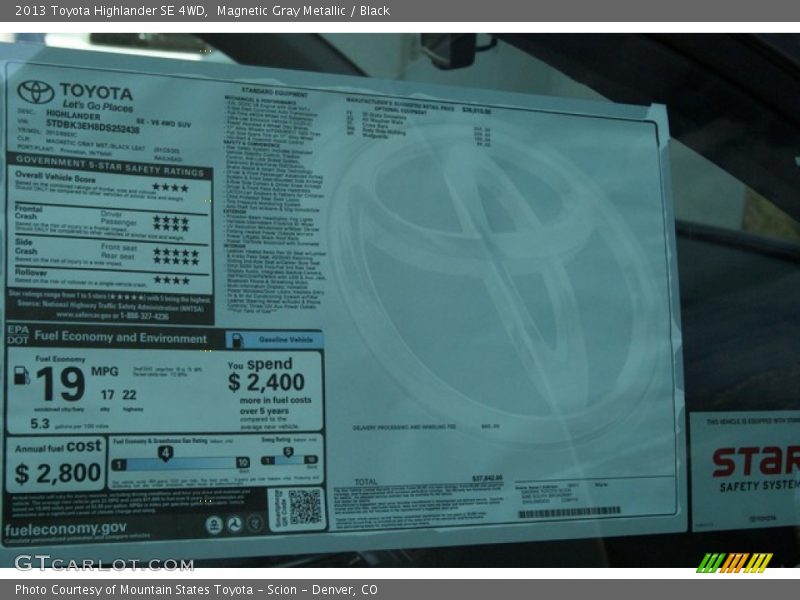Viewport: 800px width, 600px height.
Task: Open the fueleconomy.gov address on the label
Action: [x=65, y=529]
